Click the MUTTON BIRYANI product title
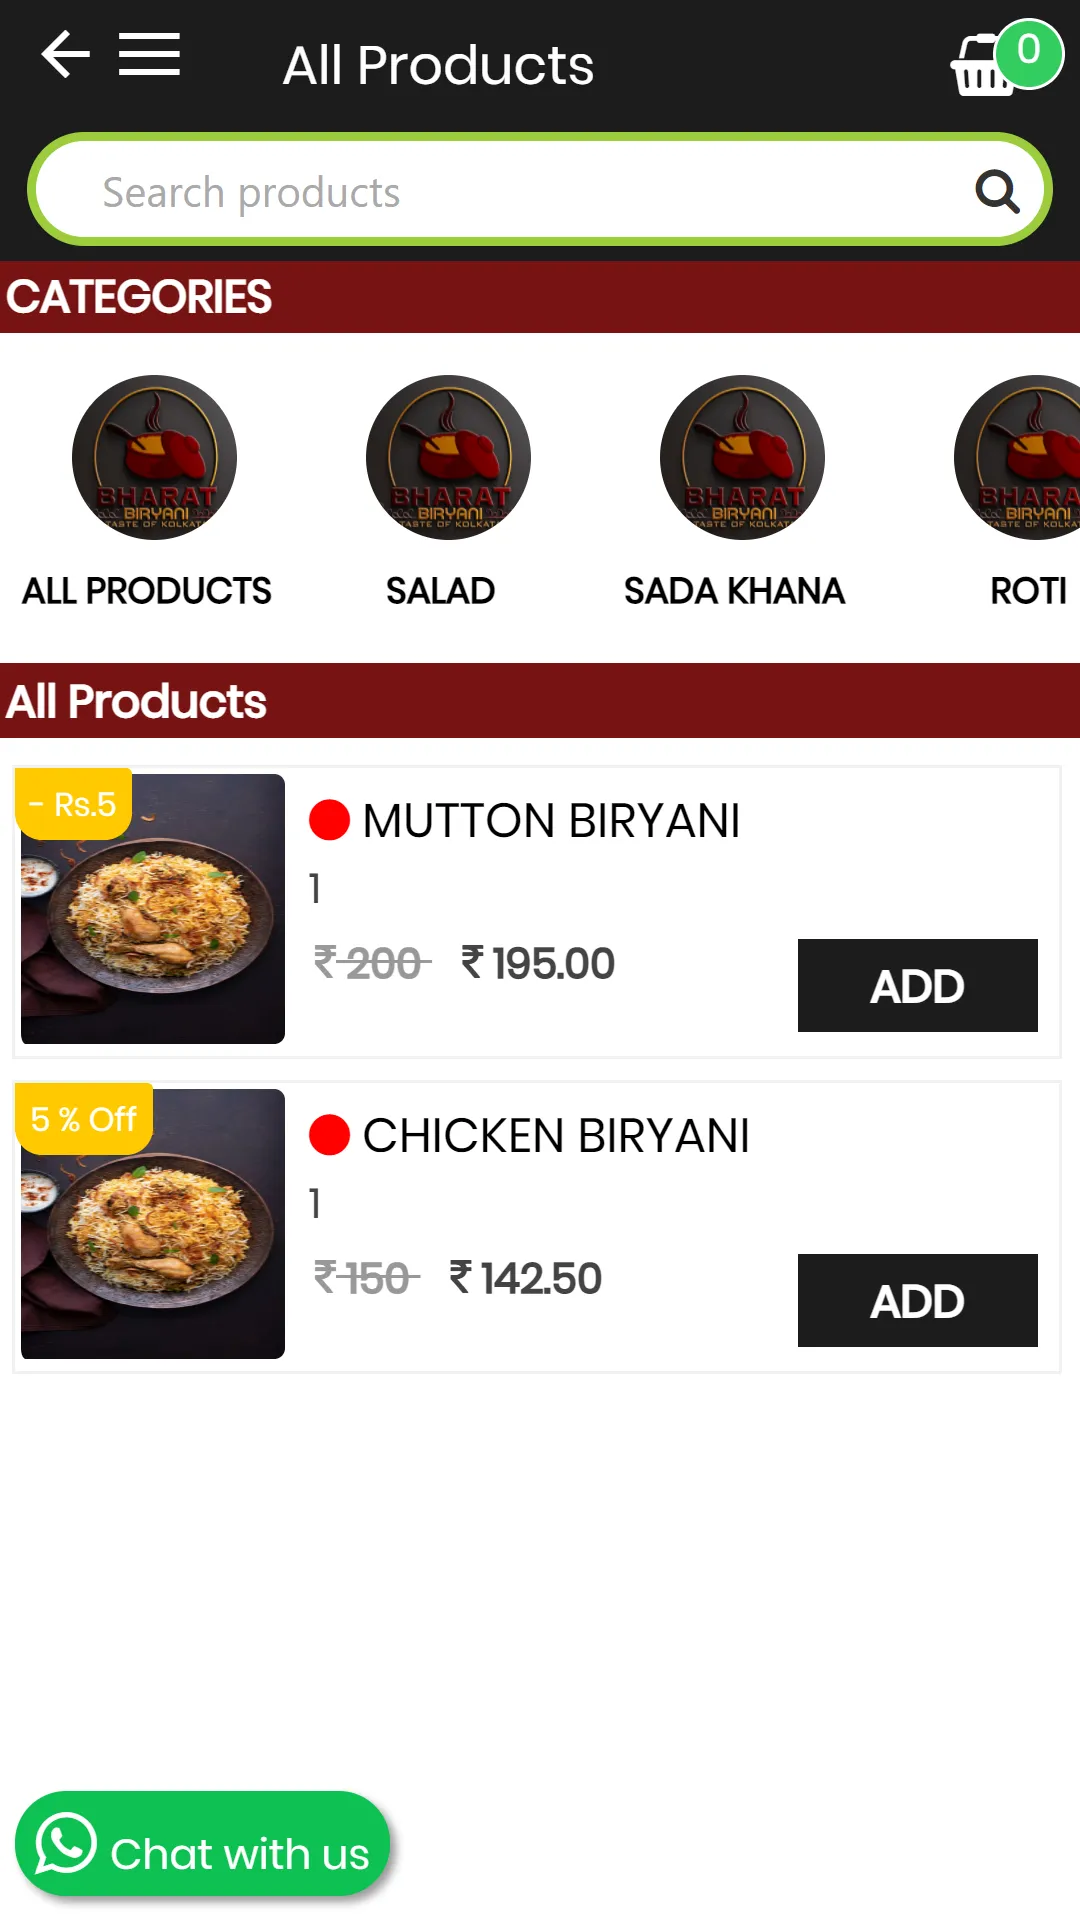The image size is (1080, 1920). [551, 821]
